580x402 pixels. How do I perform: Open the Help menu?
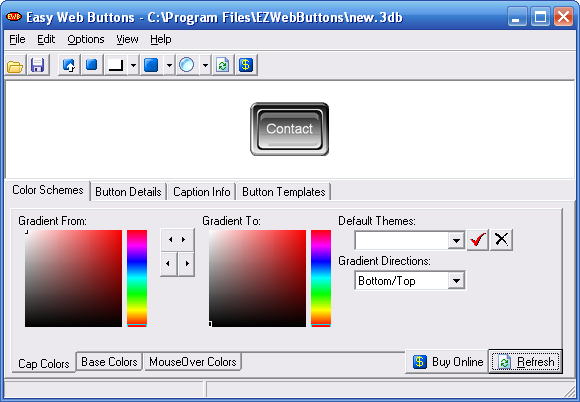pyautogui.click(x=161, y=39)
